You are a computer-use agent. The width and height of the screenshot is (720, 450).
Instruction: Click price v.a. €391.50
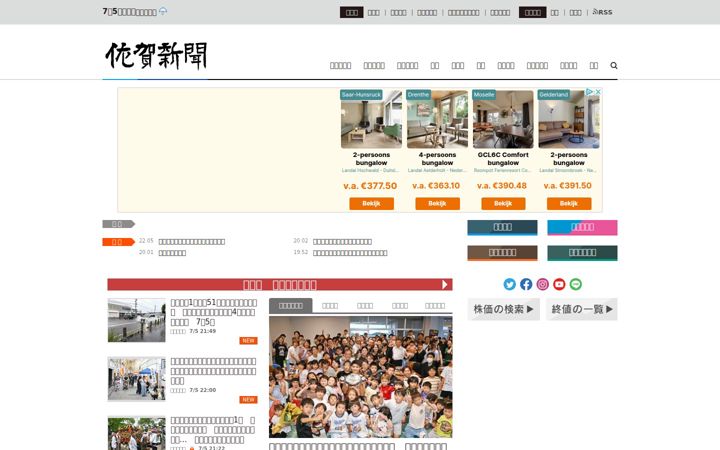[x=568, y=186]
